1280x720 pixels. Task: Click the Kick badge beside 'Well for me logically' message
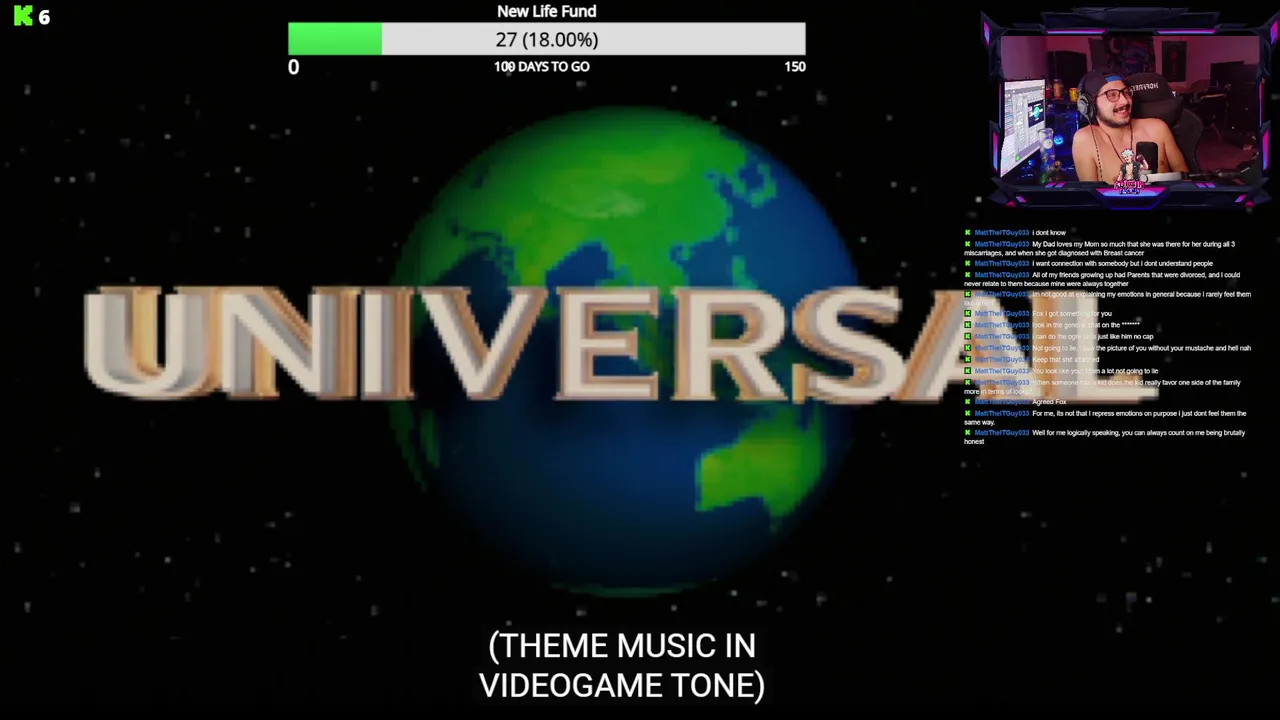[968, 433]
